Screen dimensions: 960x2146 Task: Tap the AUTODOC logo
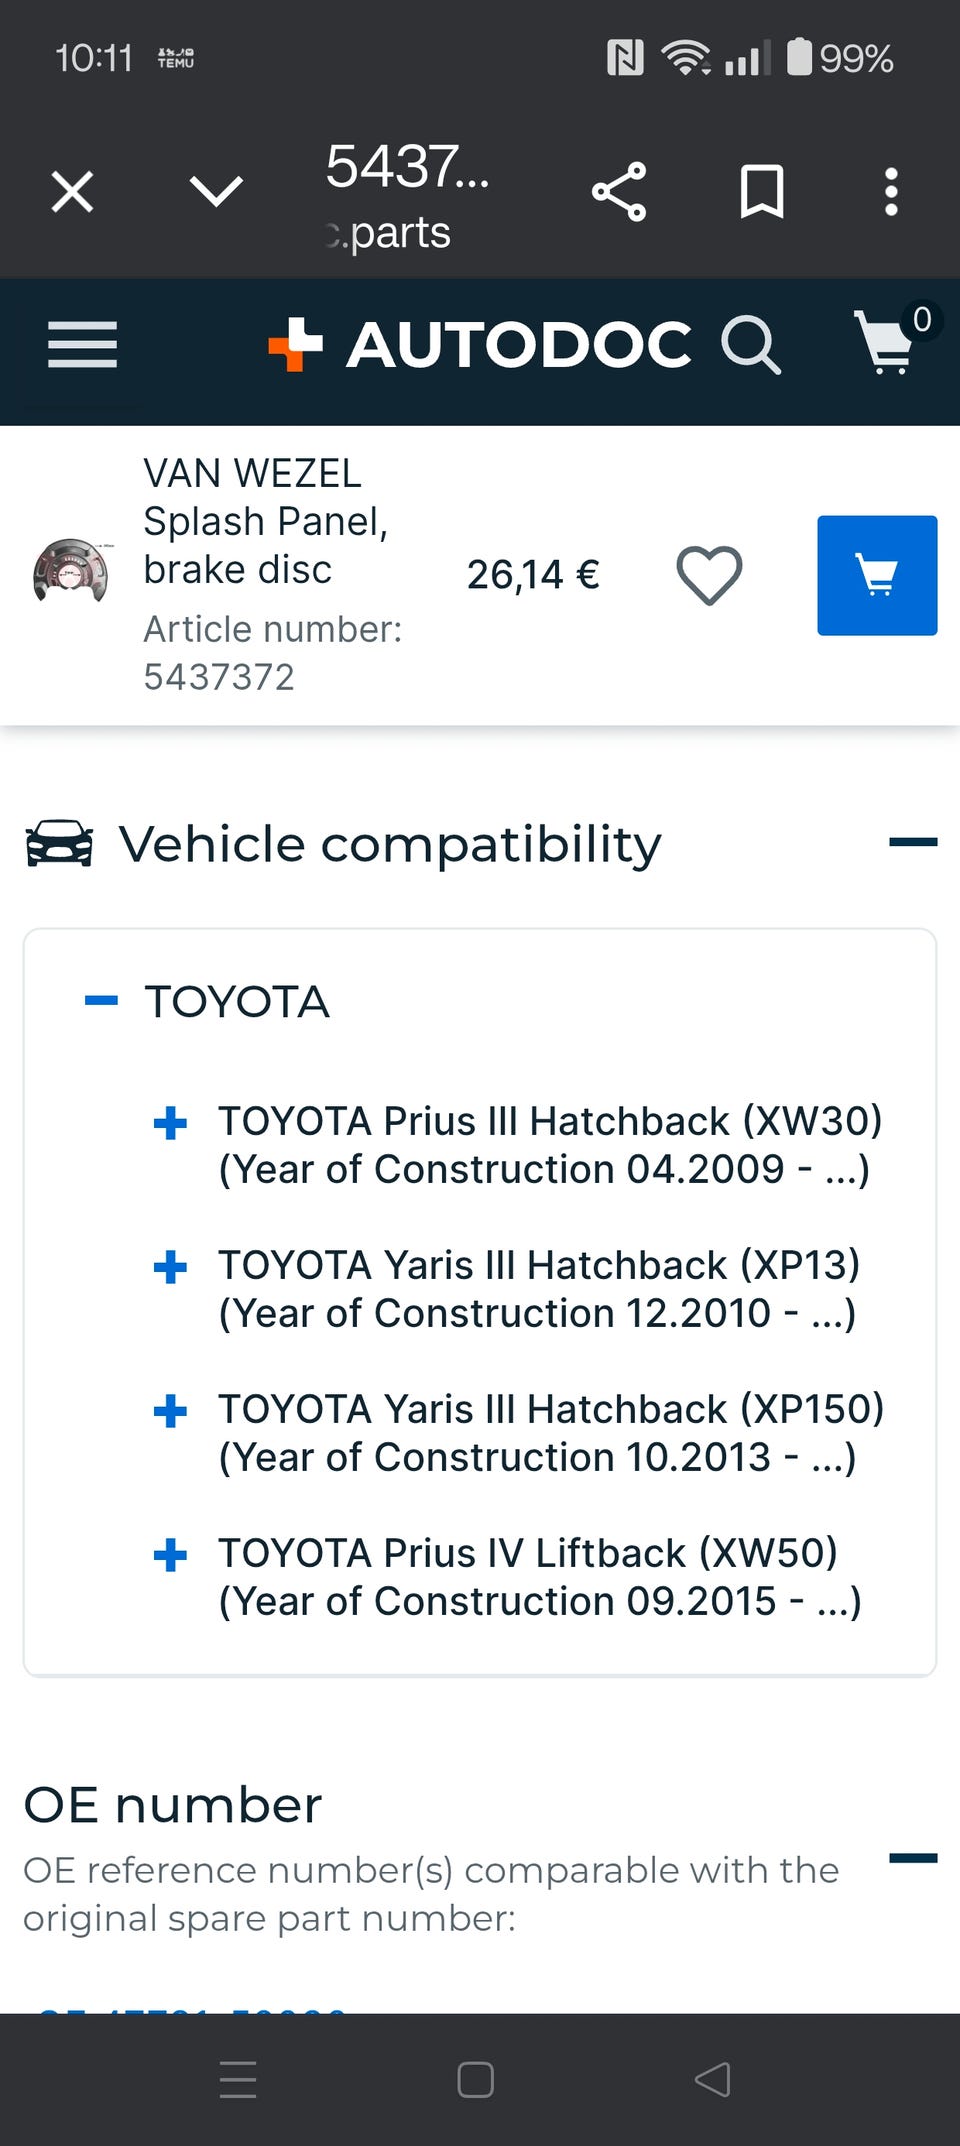click(480, 345)
